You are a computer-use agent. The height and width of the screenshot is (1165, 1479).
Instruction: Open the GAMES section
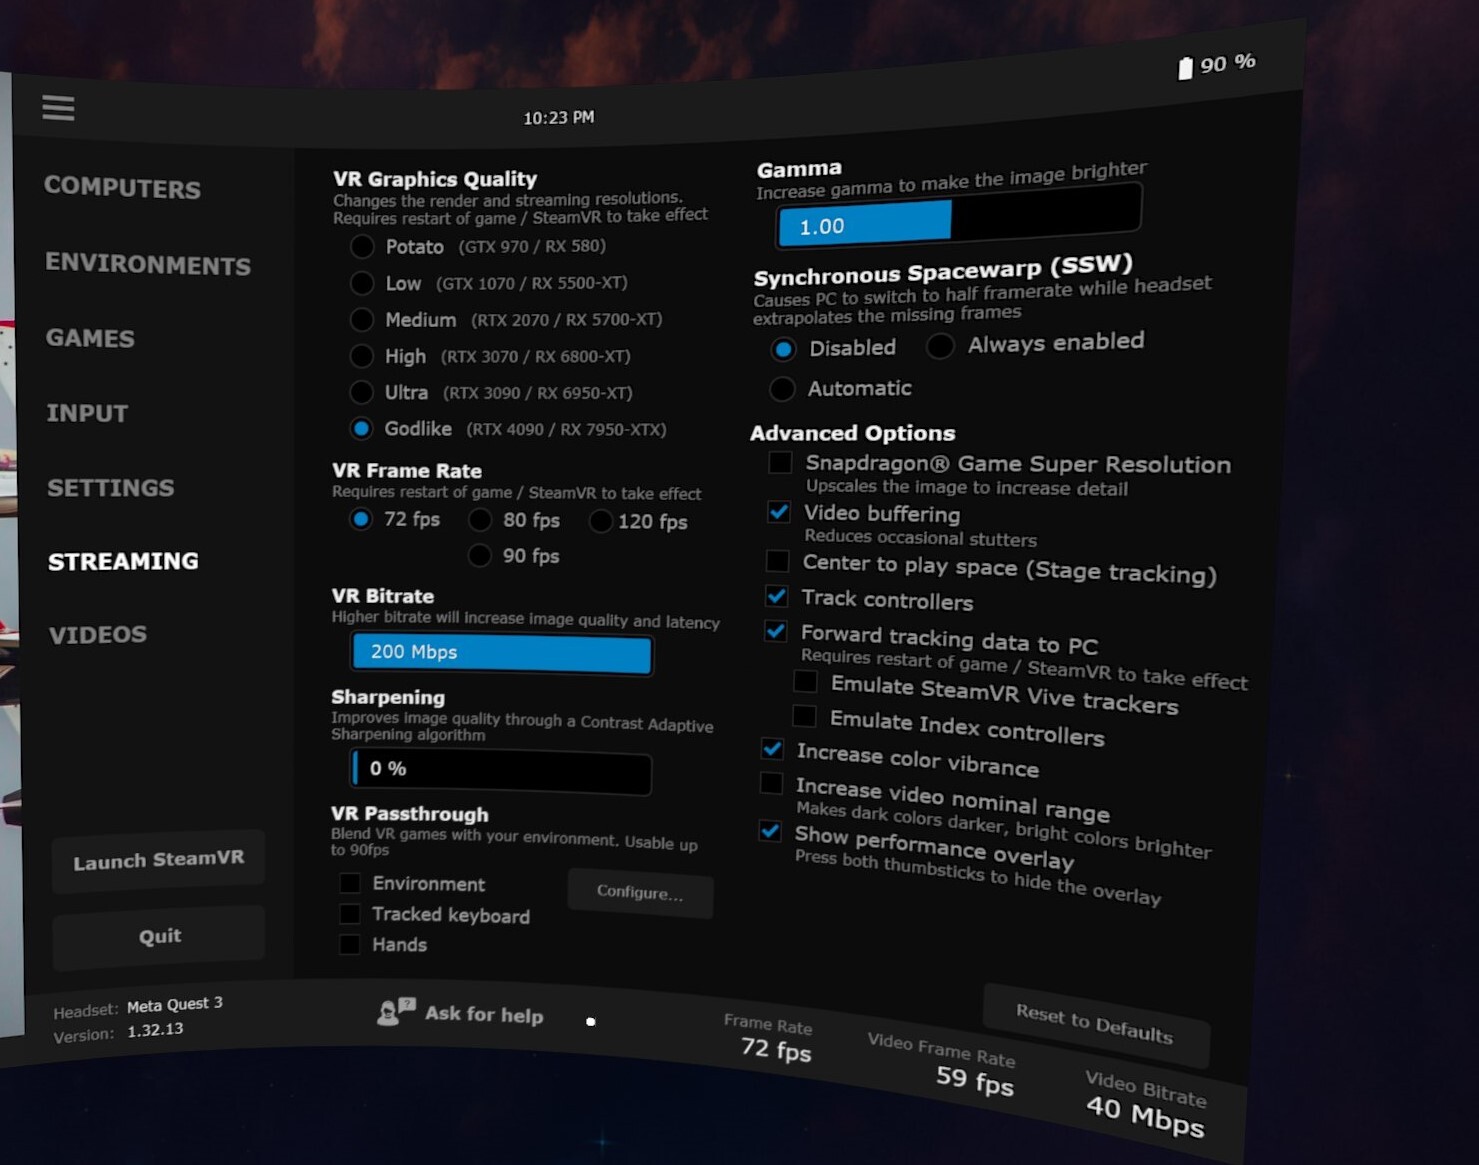tap(90, 338)
